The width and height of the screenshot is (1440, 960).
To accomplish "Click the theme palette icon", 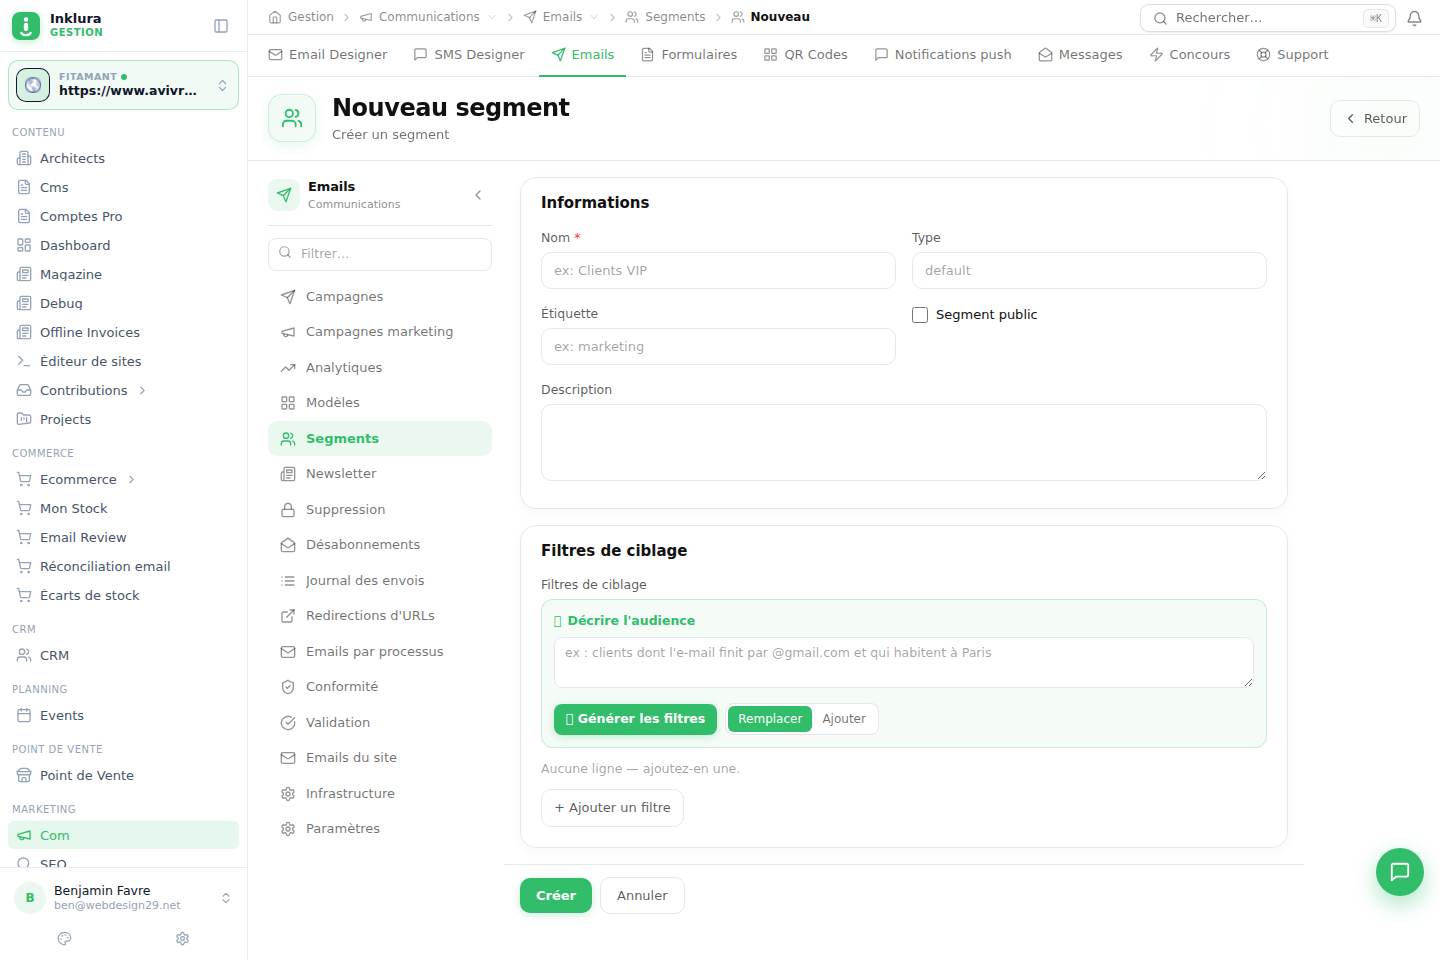I will point(65,938).
